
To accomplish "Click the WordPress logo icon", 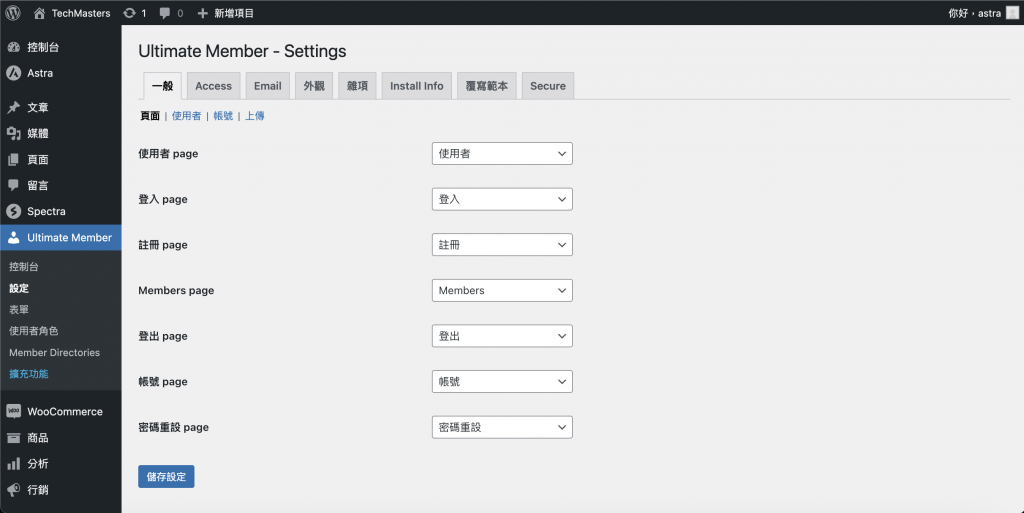I will click(x=13, y=13).
